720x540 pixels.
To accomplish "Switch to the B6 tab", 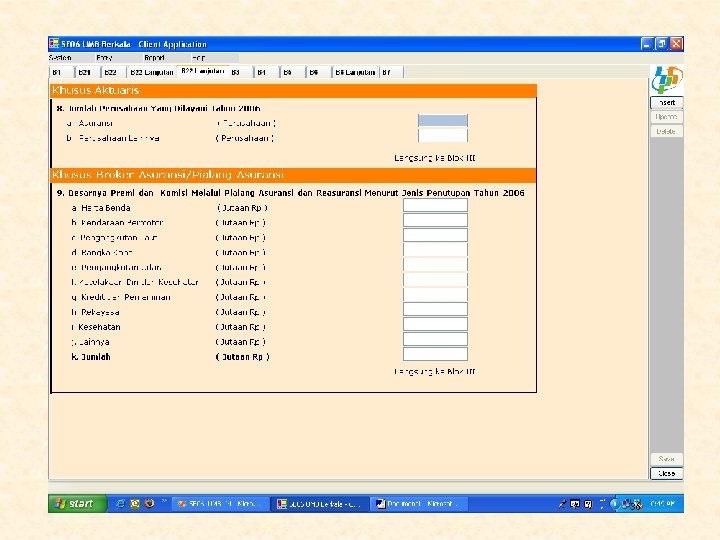I will [x=318, y=72].
